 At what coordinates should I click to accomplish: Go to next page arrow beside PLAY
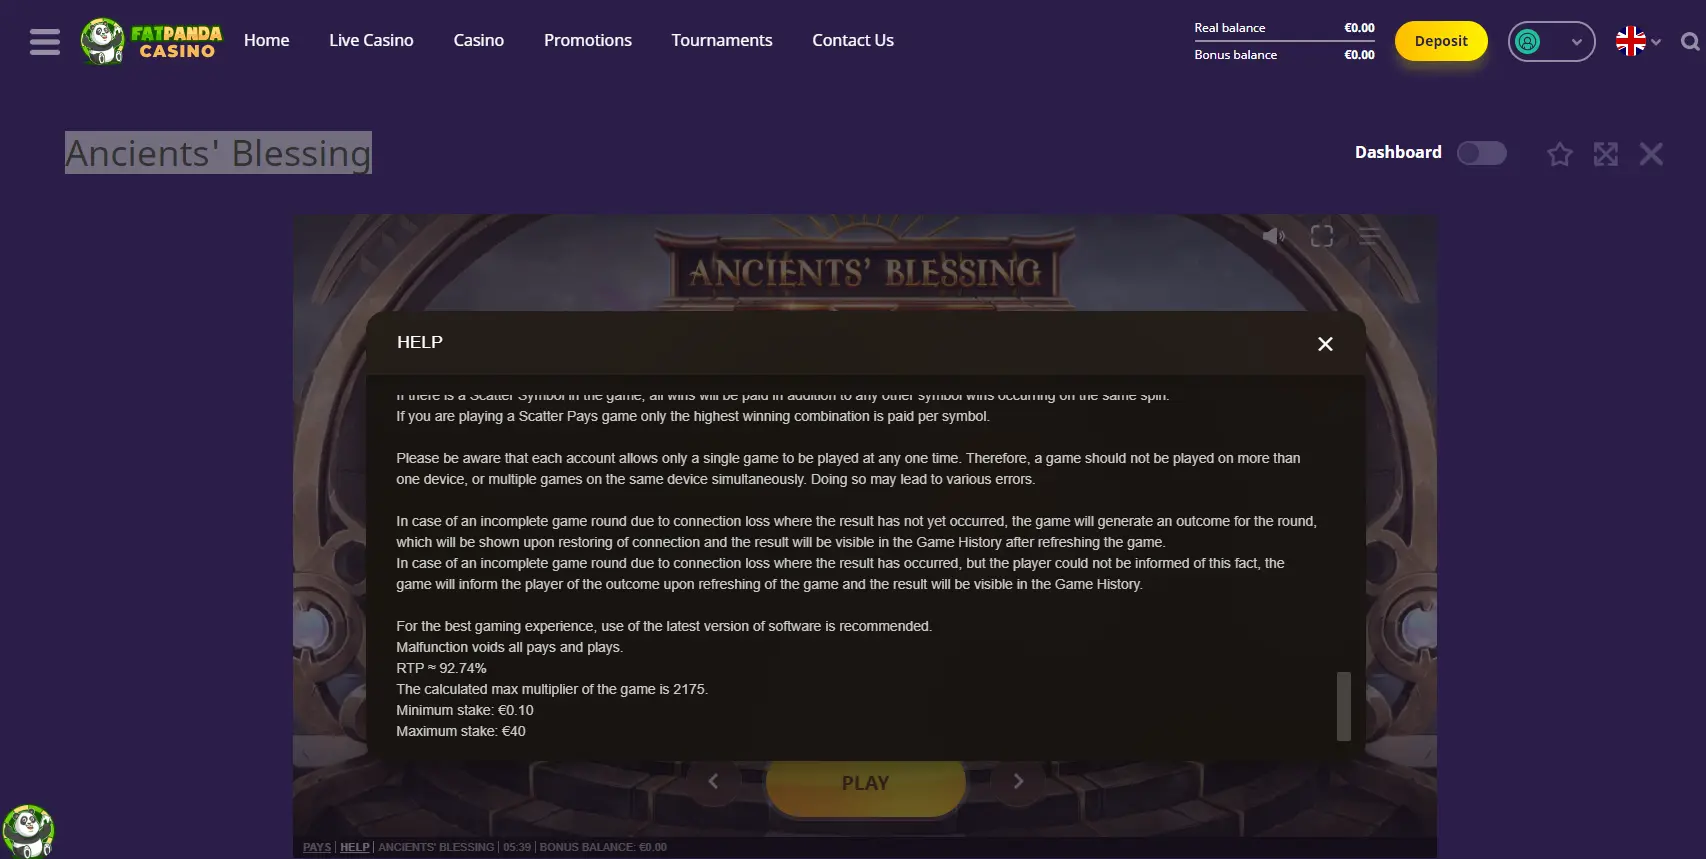tap(1018, 781)
